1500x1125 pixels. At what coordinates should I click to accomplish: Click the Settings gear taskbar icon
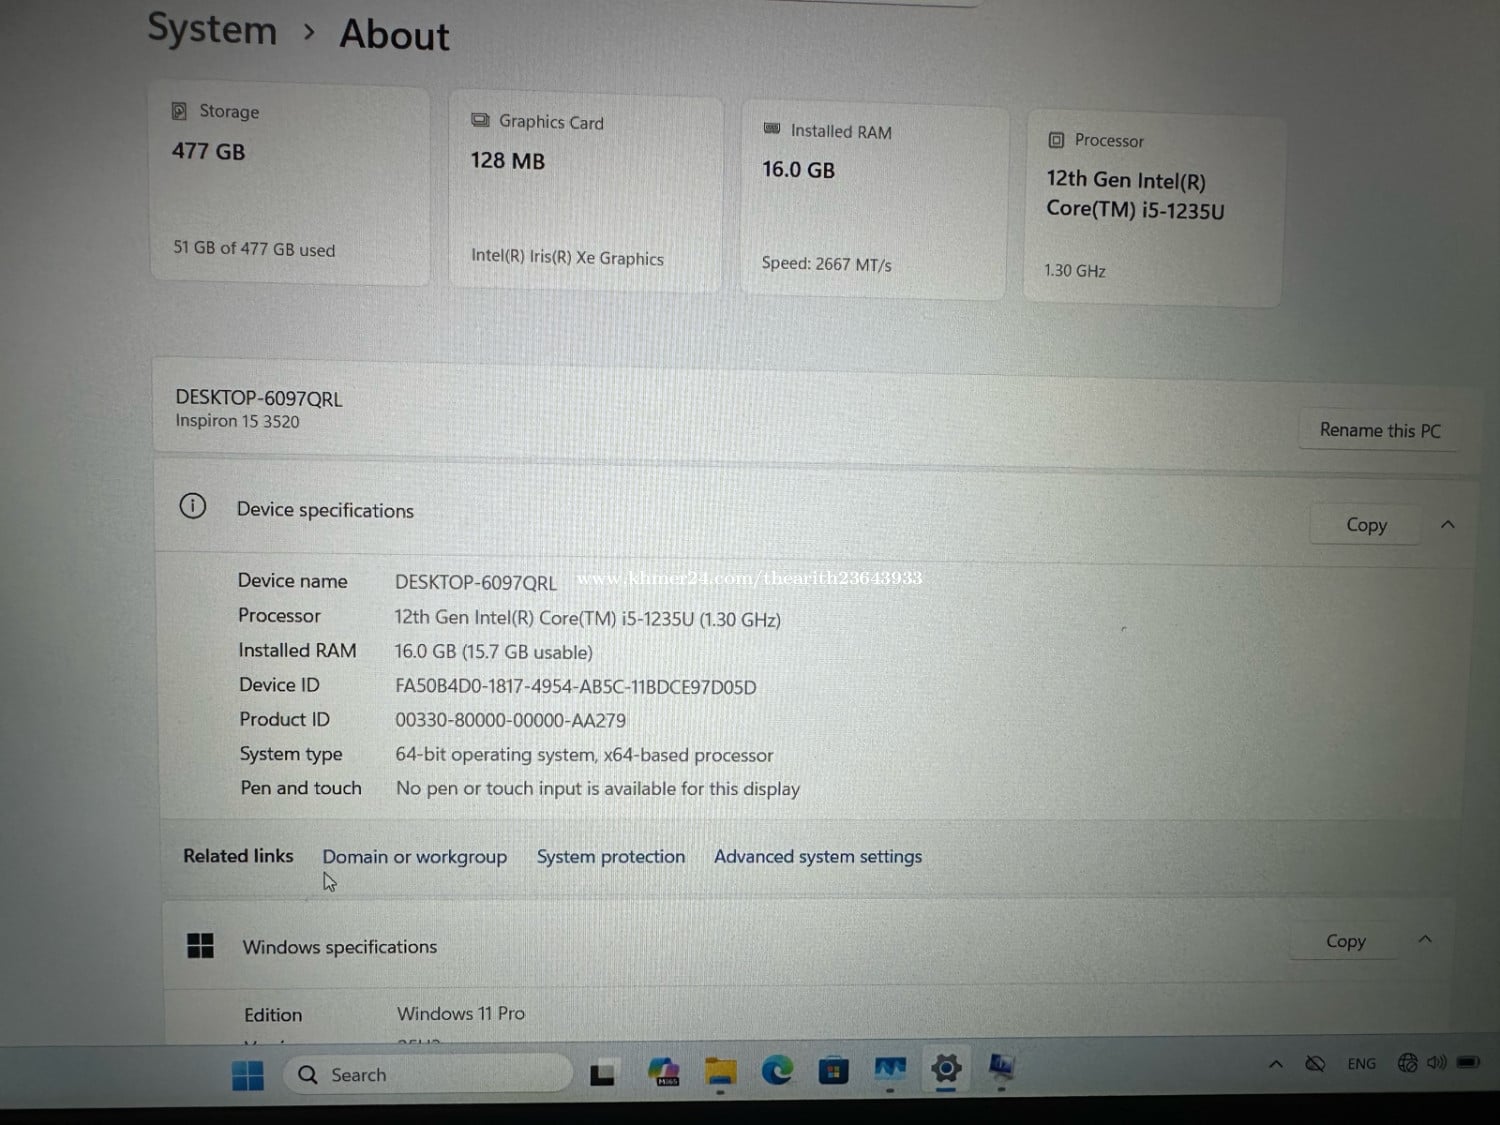pyautogui.click(x=946, y=1069)
